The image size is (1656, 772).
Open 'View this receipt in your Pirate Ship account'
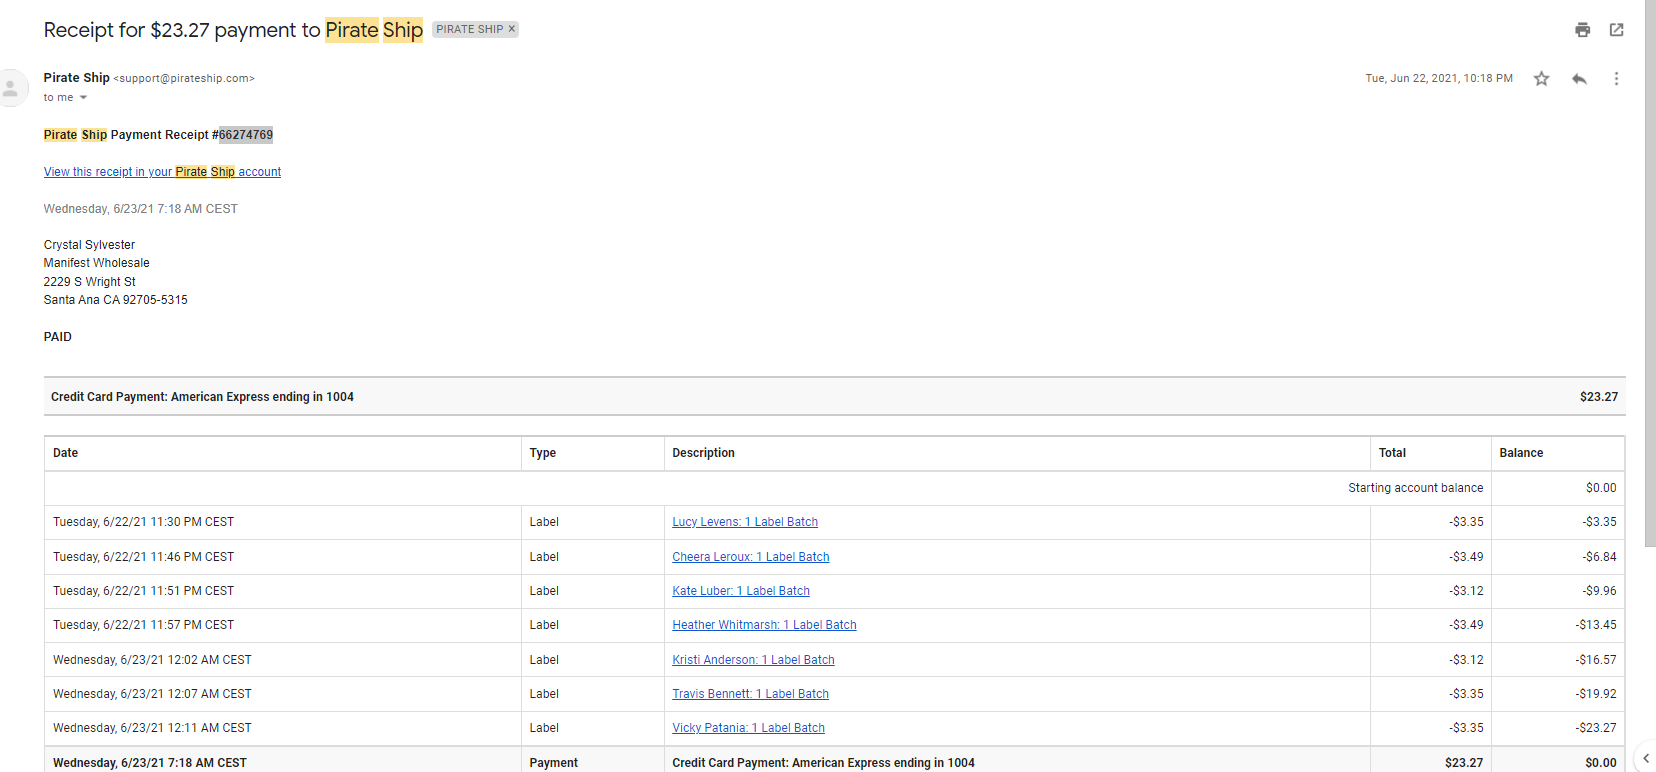click(x=162, y=172)
